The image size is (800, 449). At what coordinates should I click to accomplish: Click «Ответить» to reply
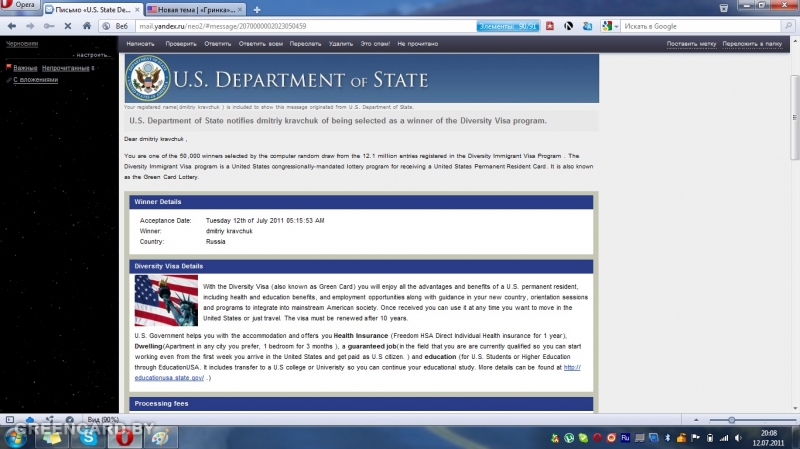click(218, 44)
